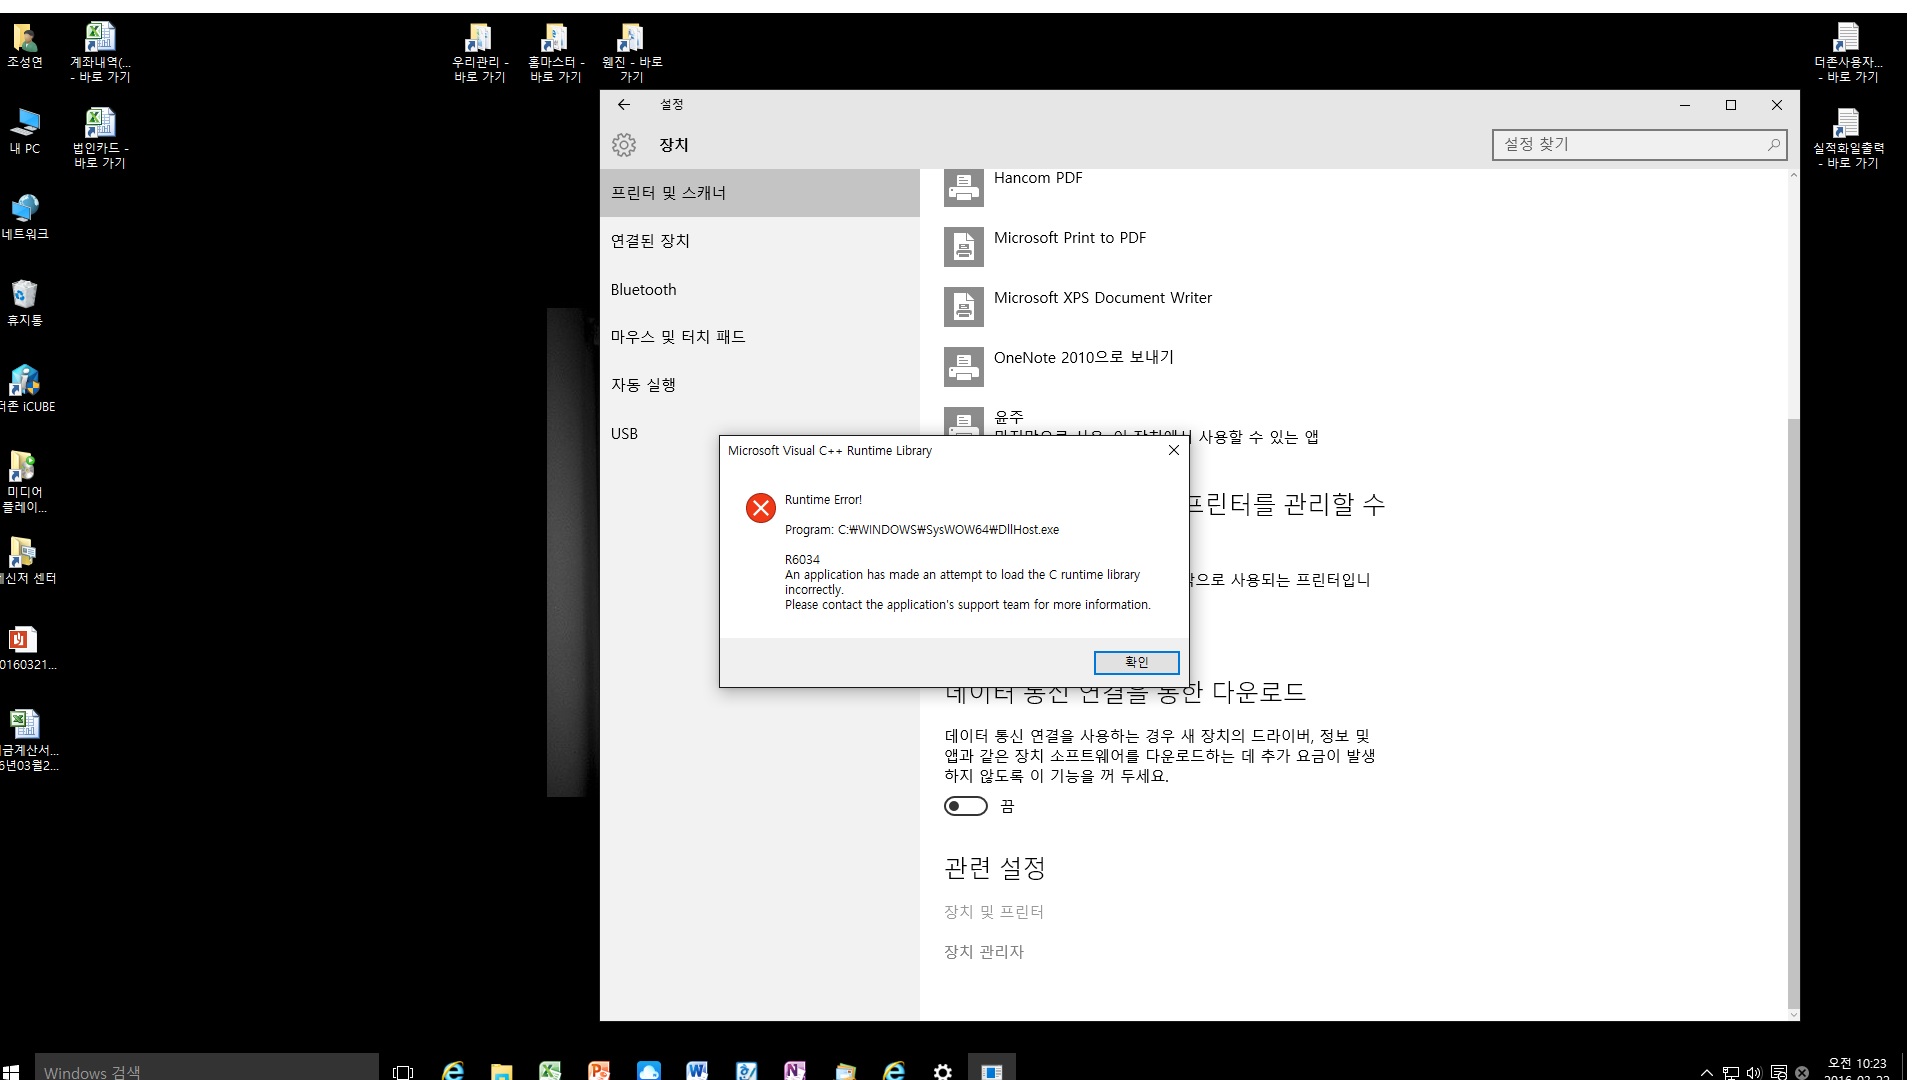The height and width of the screenshot is (1080, 1920).
Task: Click the action center icon in tray
Action: (1779, 1072)
